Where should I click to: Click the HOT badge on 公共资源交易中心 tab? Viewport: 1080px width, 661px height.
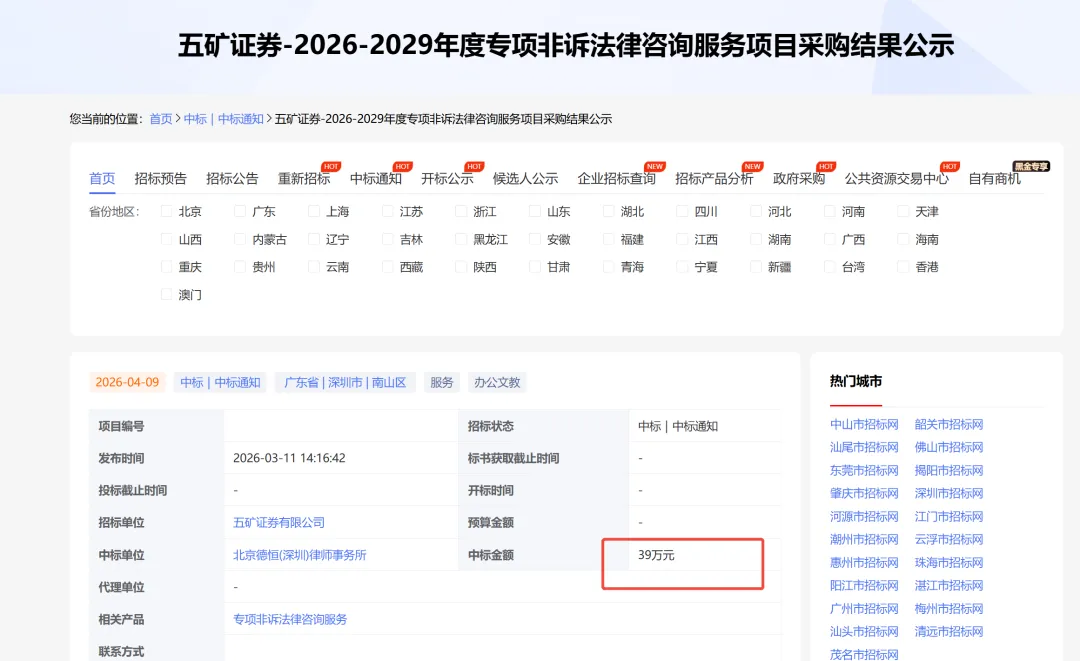pyautogui.click(x=948, y=164)
